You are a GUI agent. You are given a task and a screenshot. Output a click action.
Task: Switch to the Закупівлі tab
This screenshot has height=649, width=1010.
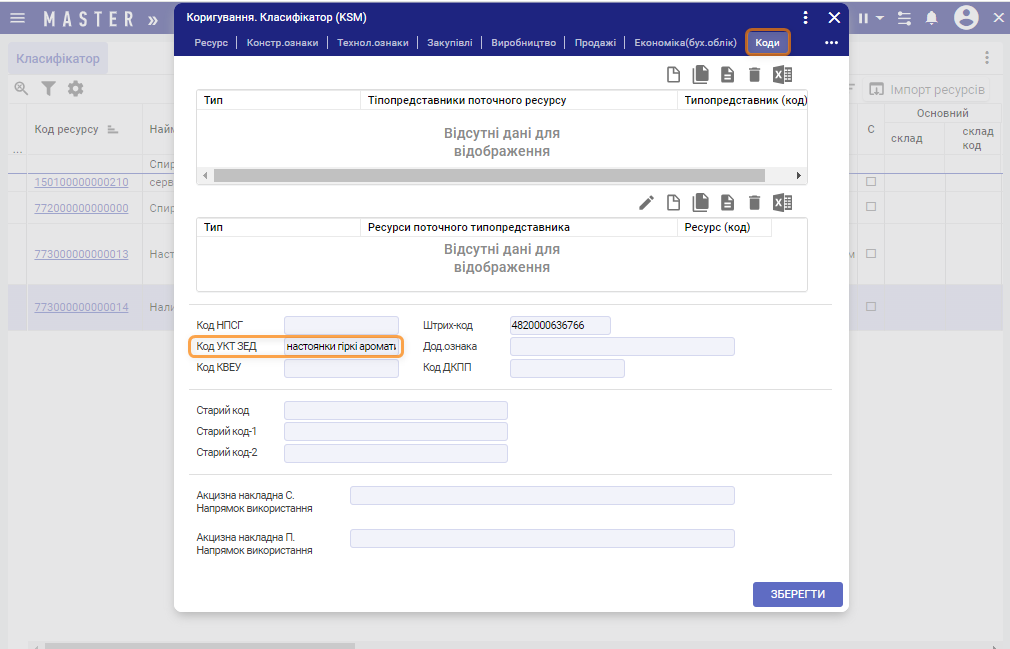pyautogui.click(x=449, y=43)
